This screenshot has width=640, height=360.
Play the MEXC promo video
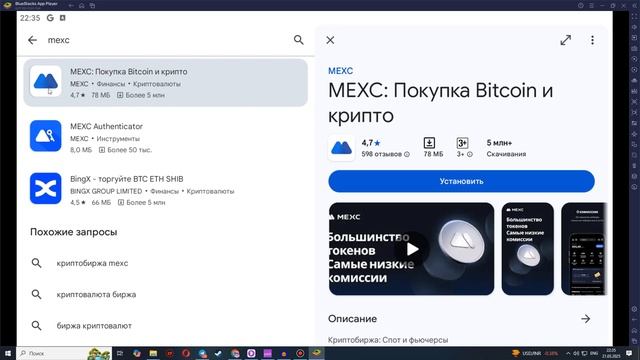(411, 249)
